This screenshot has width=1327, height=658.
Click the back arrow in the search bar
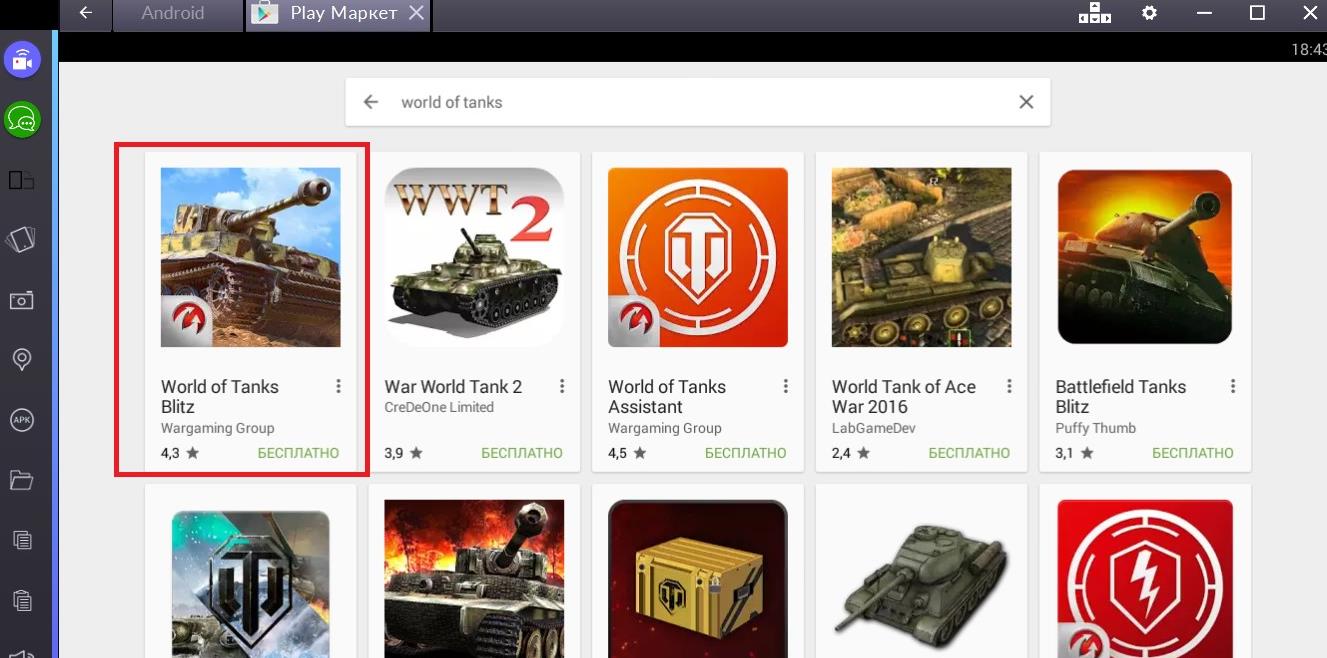[x=371, y=102]
